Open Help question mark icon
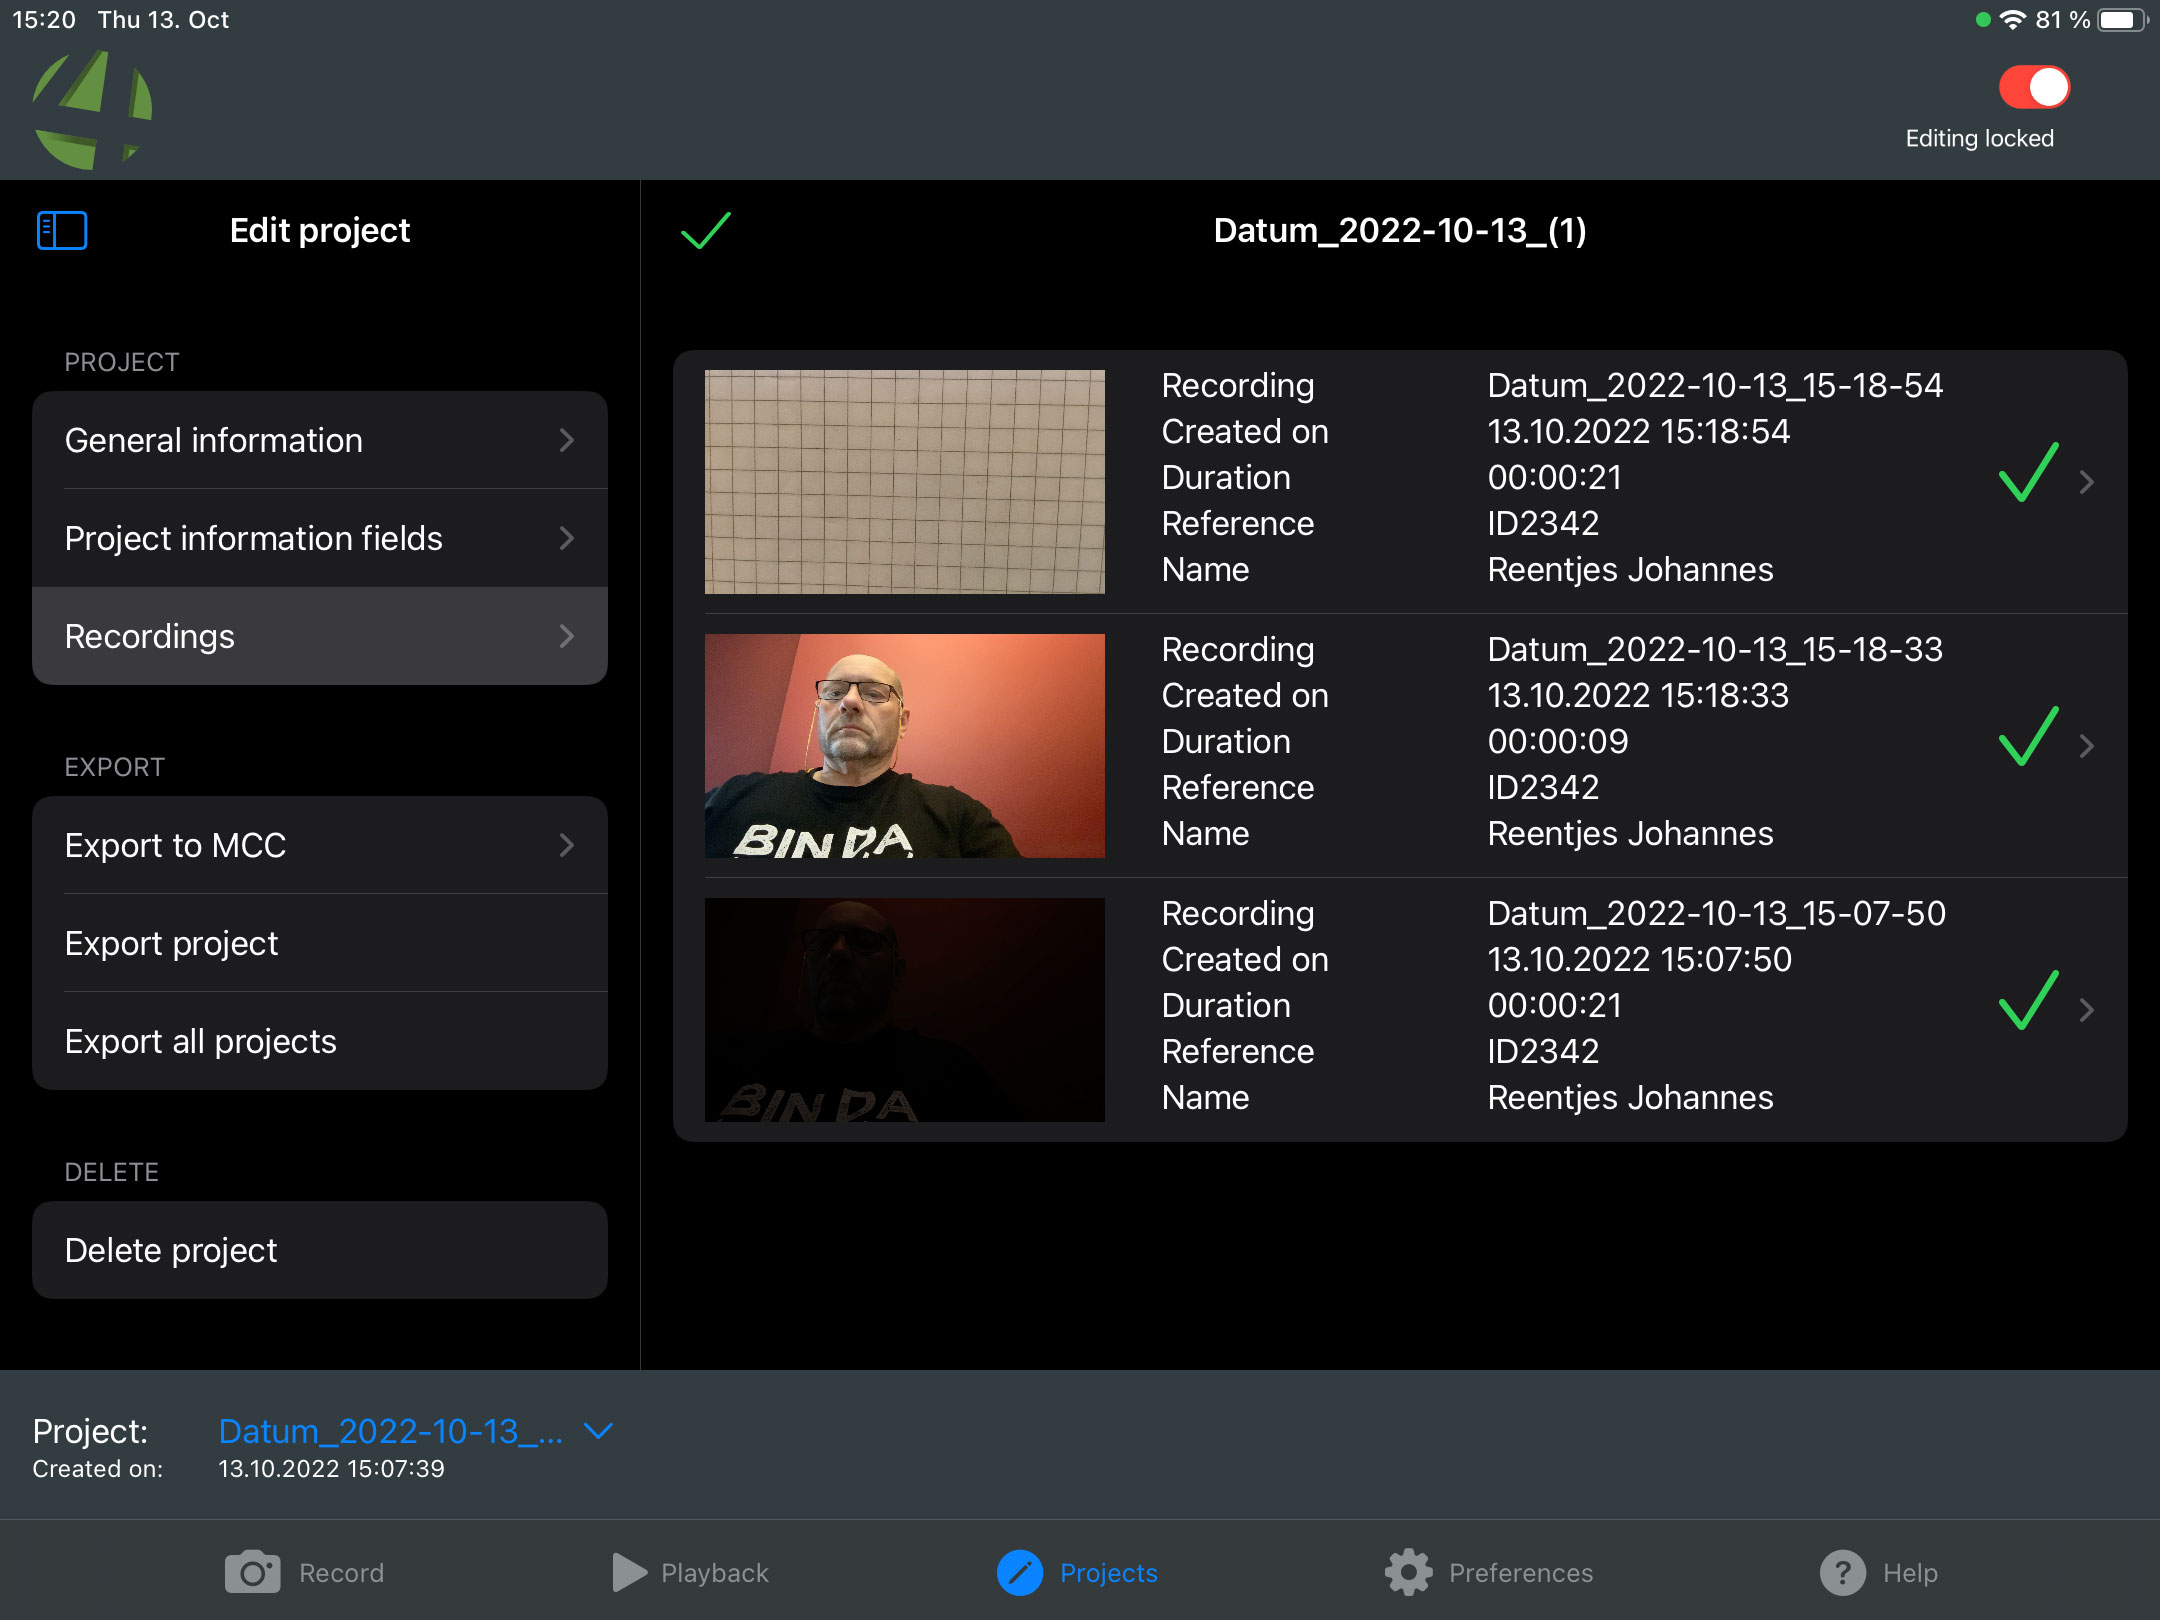The width and height of the screenshot is (2160, 1620). point(1843,1572)
